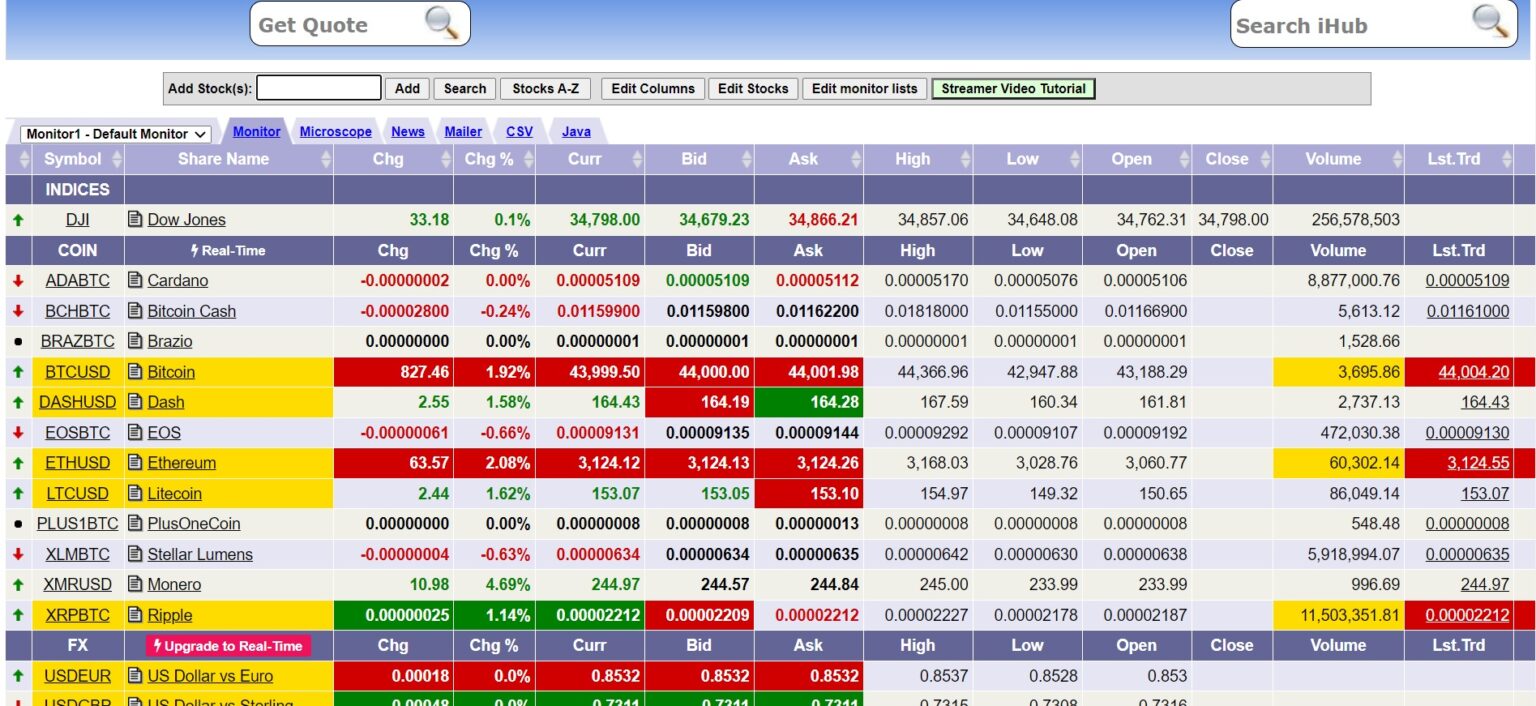This screenshot has width=1536, height=706.
Task: Click the red down arrow beside ADABTC
Action: coord(18,281)
